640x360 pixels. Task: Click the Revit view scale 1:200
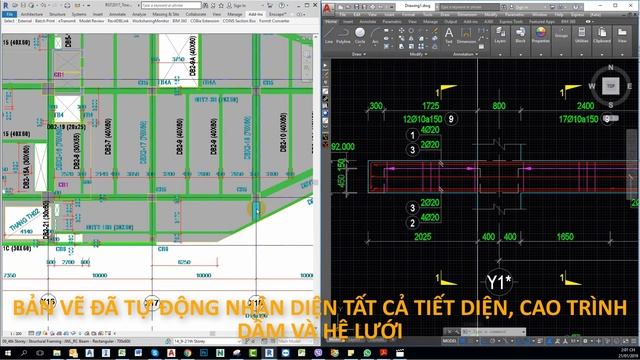tap(16, 334)
